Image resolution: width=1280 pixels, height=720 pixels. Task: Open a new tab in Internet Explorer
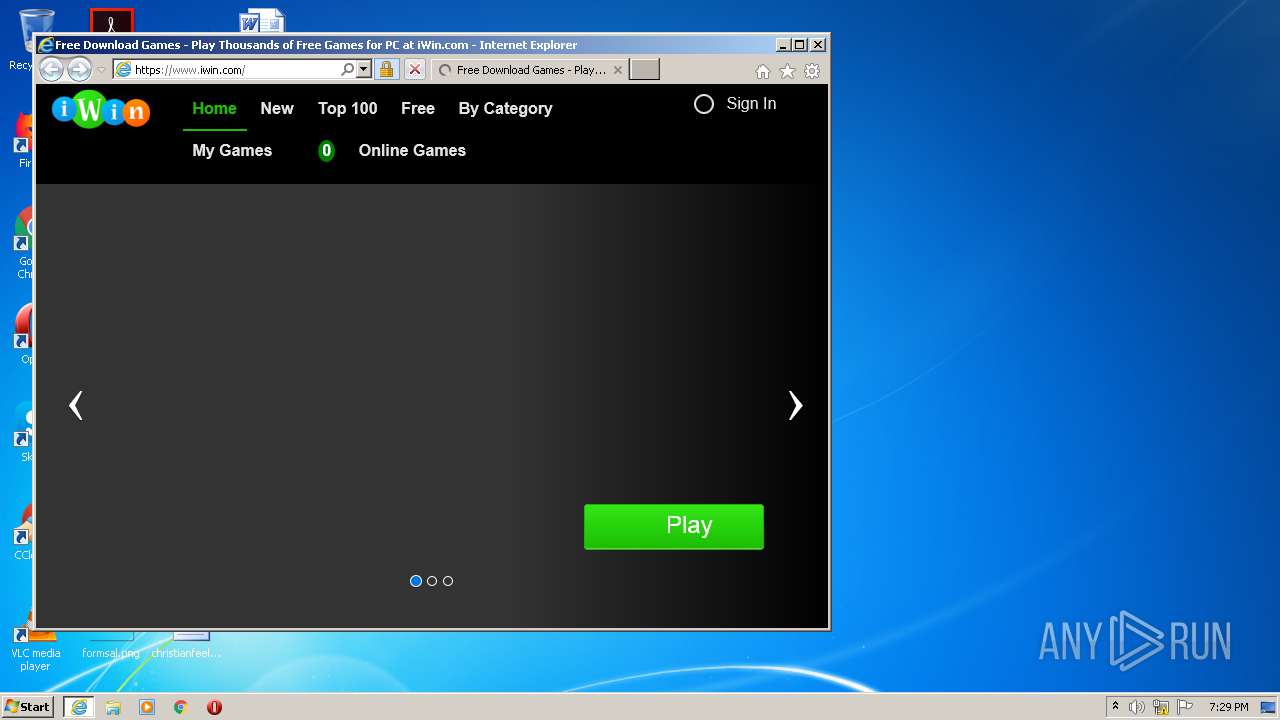(x=644, y=70)
